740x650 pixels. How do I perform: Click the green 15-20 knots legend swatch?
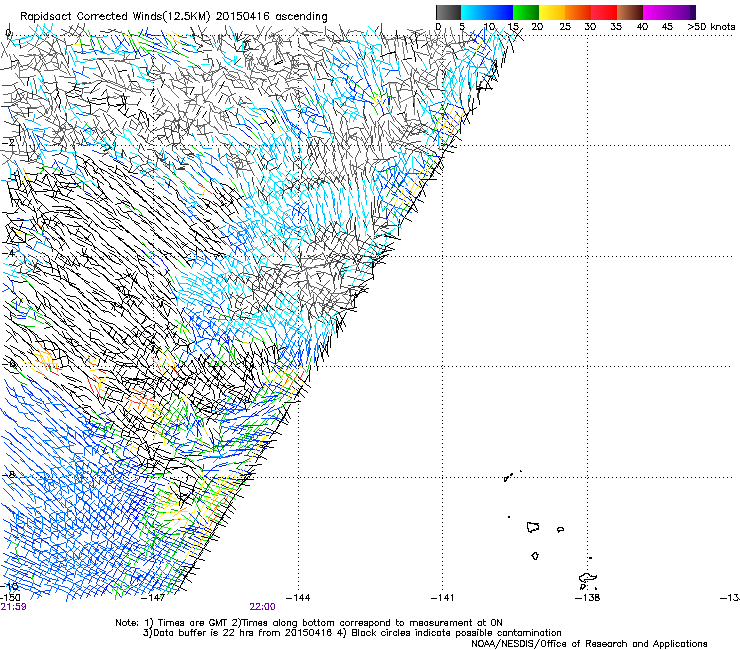click(526, 12)
